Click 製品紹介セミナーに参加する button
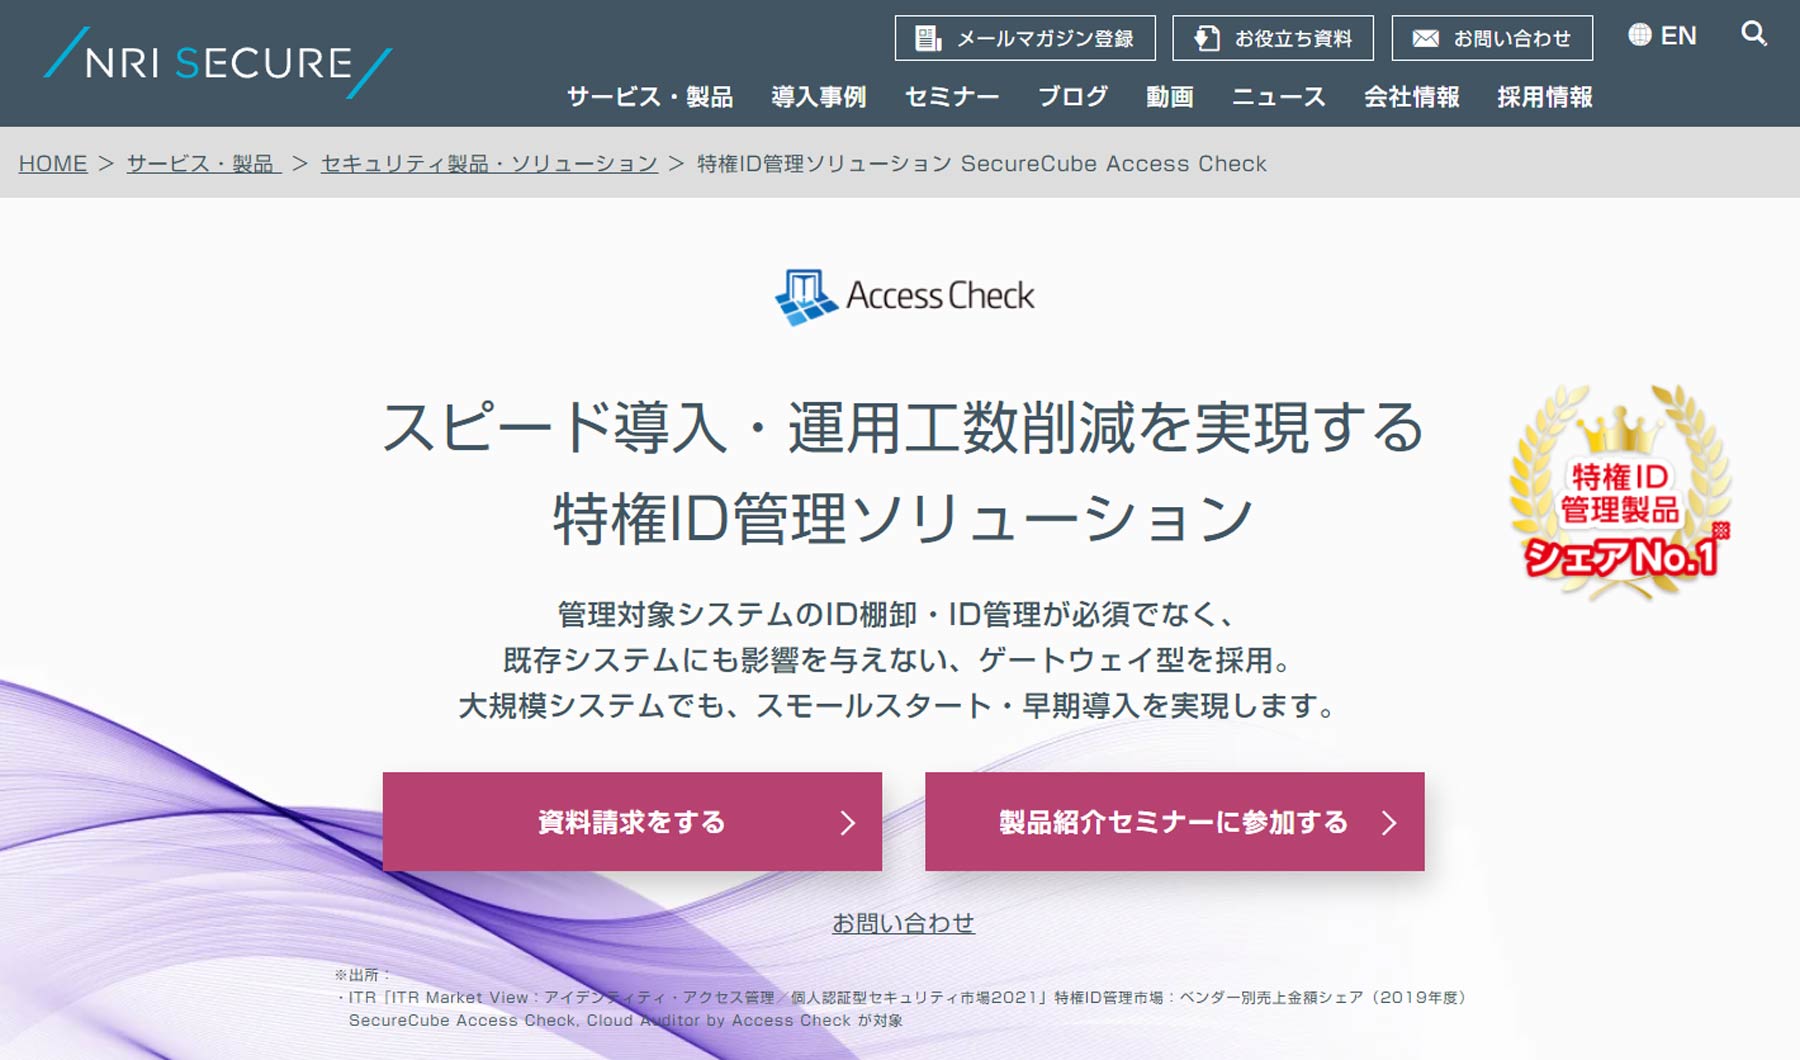 click(1175, 822)
